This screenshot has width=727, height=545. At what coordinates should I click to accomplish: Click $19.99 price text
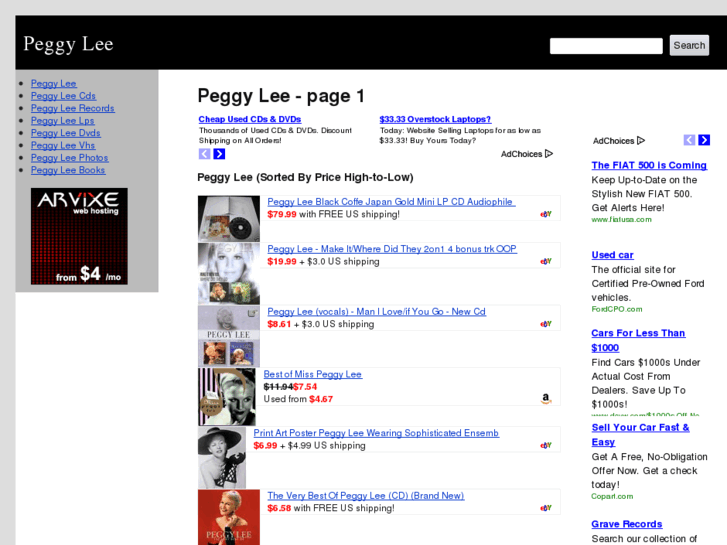[x=282, y=262]
